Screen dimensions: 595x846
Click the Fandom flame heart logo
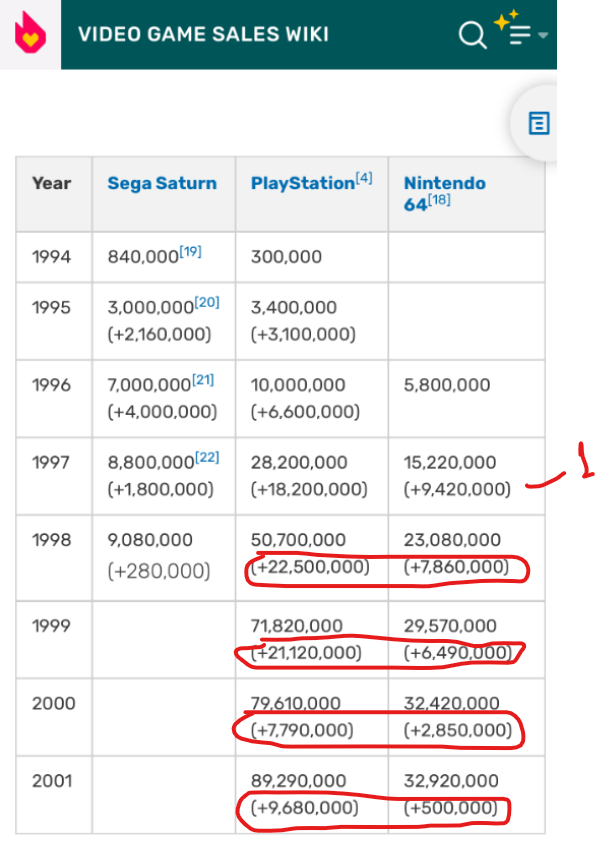(x=30, y=33)
